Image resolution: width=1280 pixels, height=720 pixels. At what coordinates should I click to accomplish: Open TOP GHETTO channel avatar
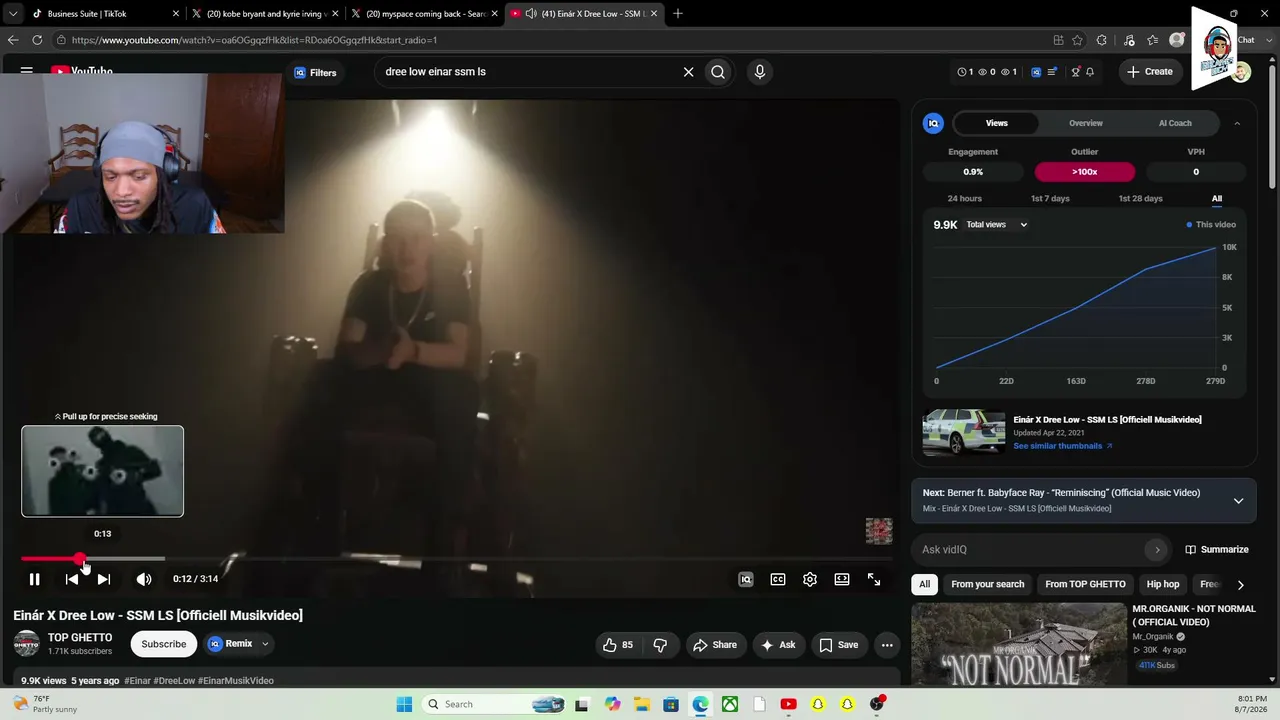click(27, 644)
